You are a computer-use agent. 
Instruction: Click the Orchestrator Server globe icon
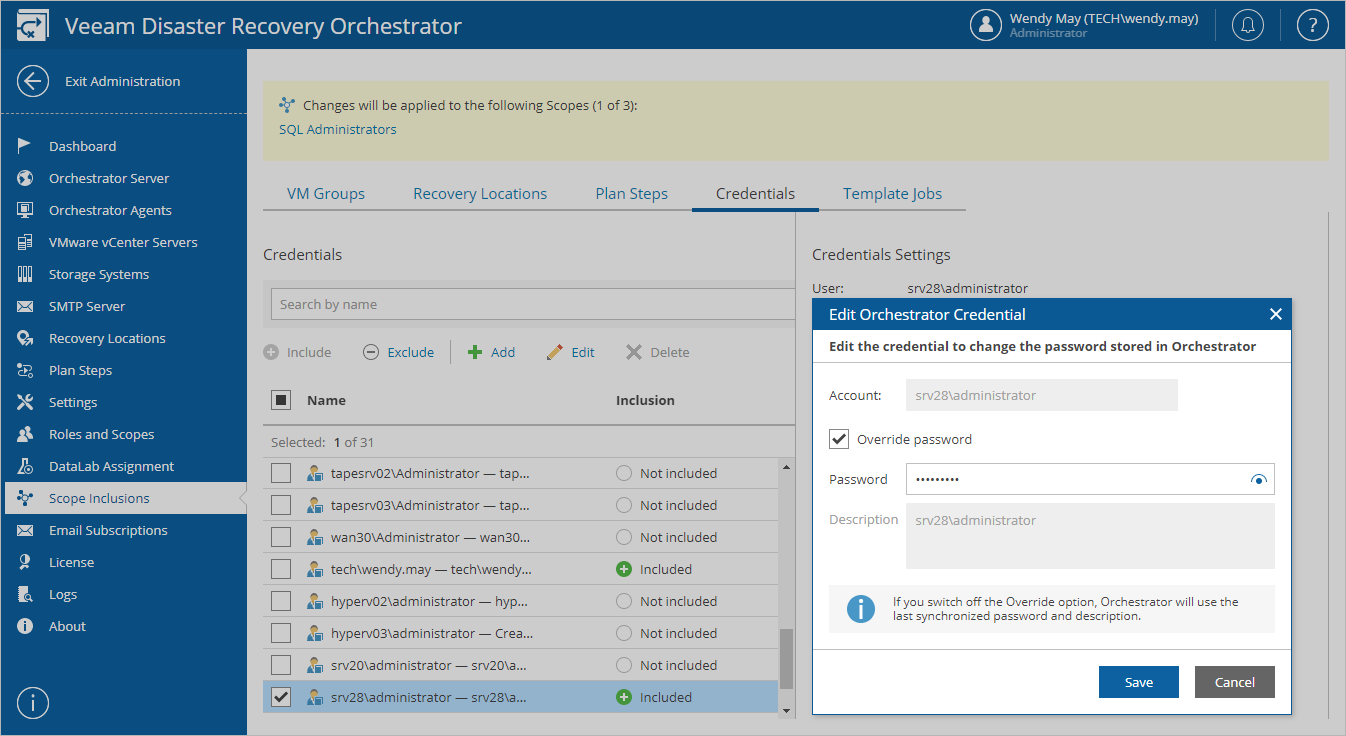click(26, 178)
